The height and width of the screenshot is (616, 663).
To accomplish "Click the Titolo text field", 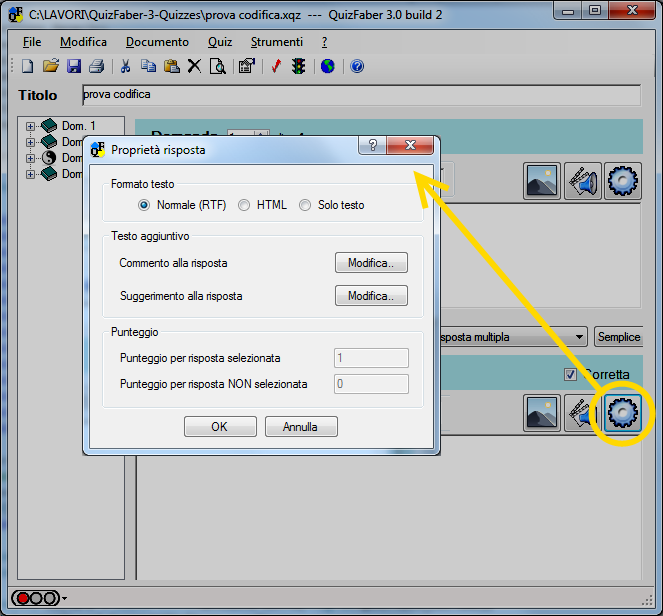I will 360,95.
